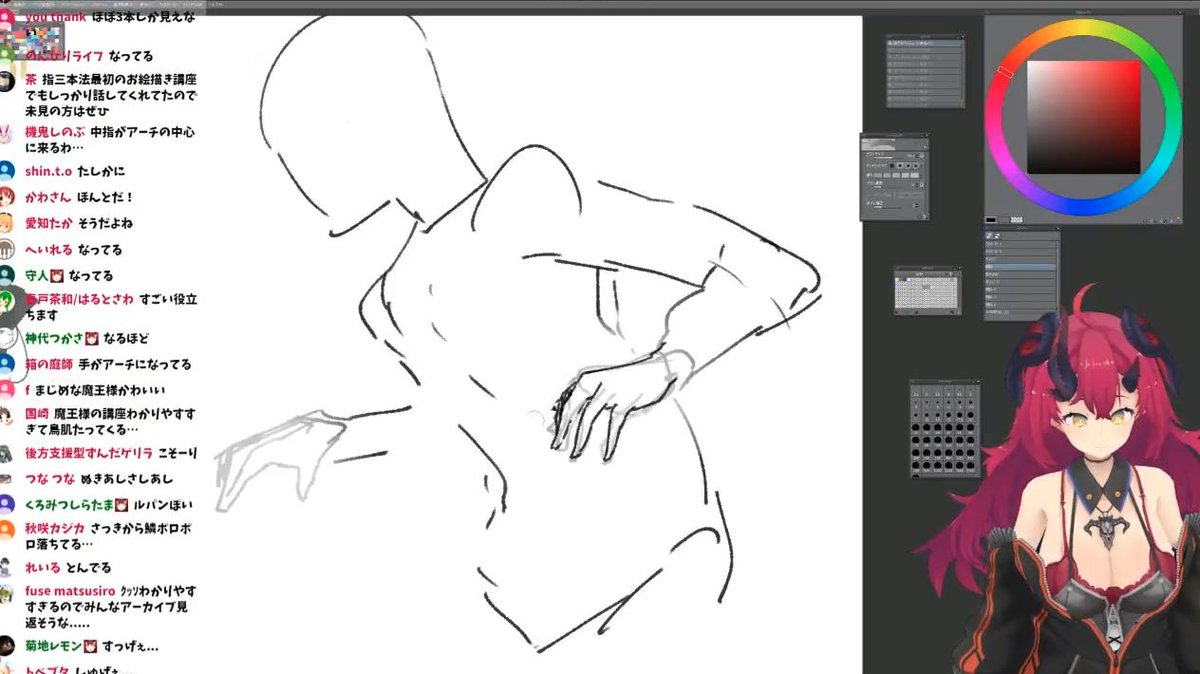Image resolution: width=1200 pixels, height=674 pixels.
Task: Click chat username 後方支援型すんだゲリラ
Action: 87,453
